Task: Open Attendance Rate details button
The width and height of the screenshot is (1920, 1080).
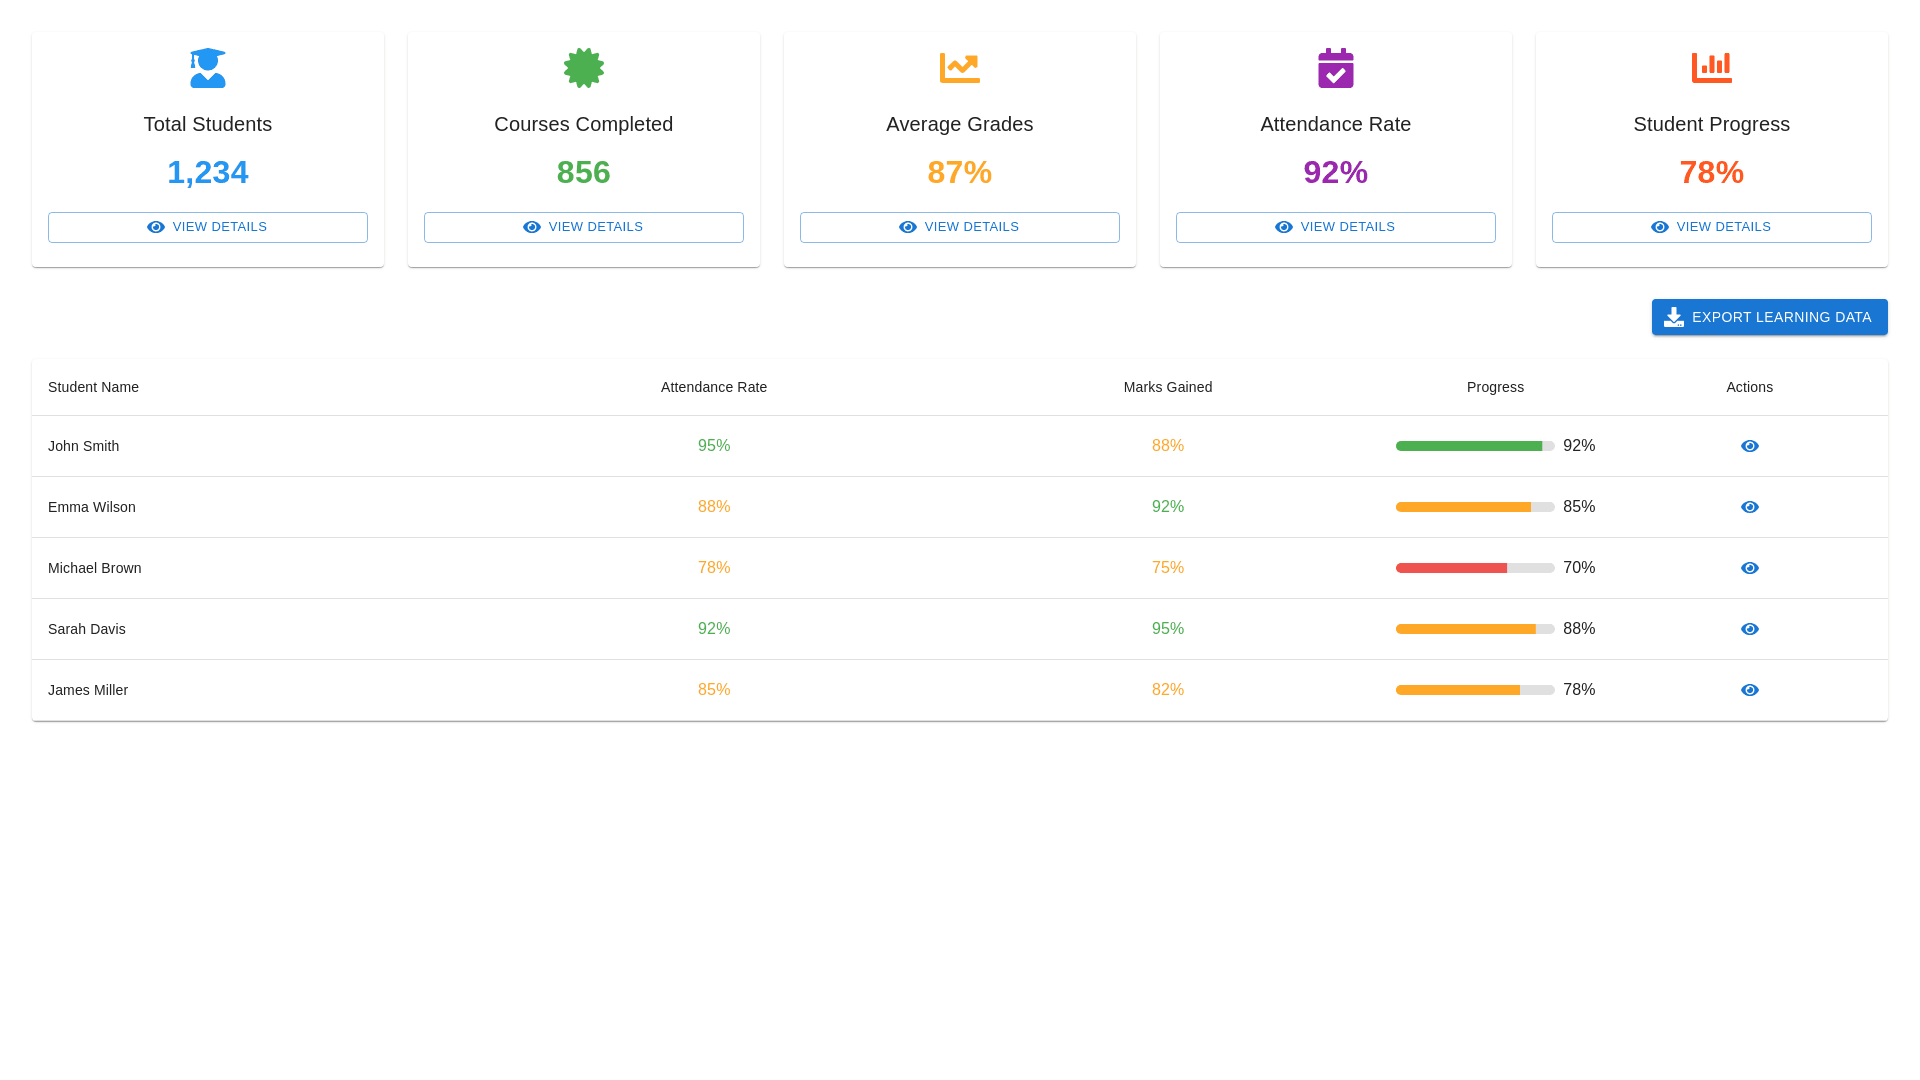Action: tap(1336, 227)
